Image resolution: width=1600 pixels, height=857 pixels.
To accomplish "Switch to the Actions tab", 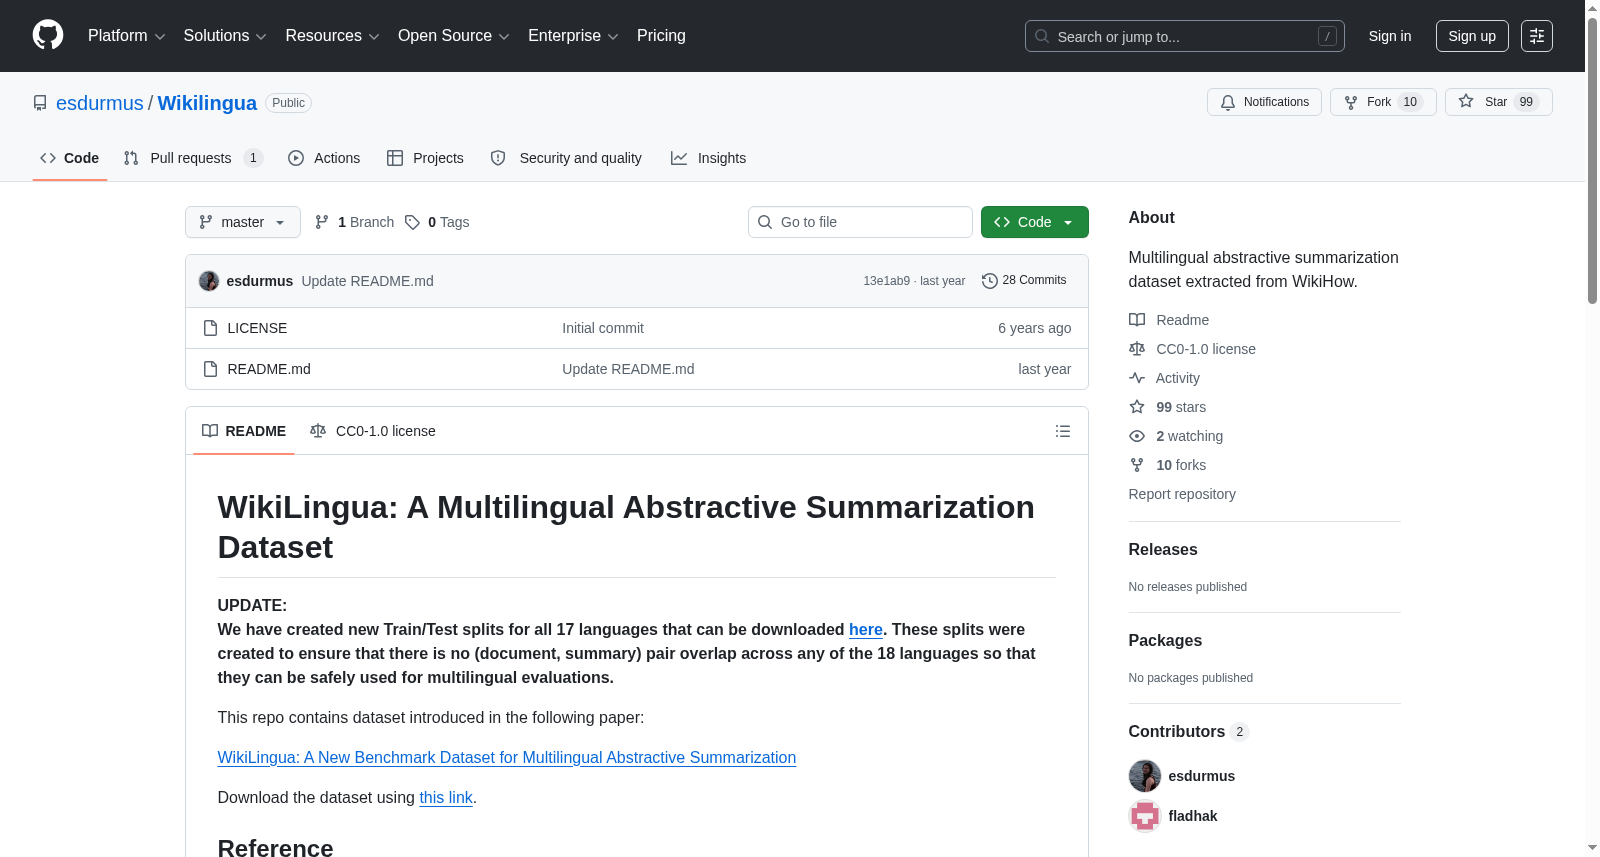I will pos(324,158).
